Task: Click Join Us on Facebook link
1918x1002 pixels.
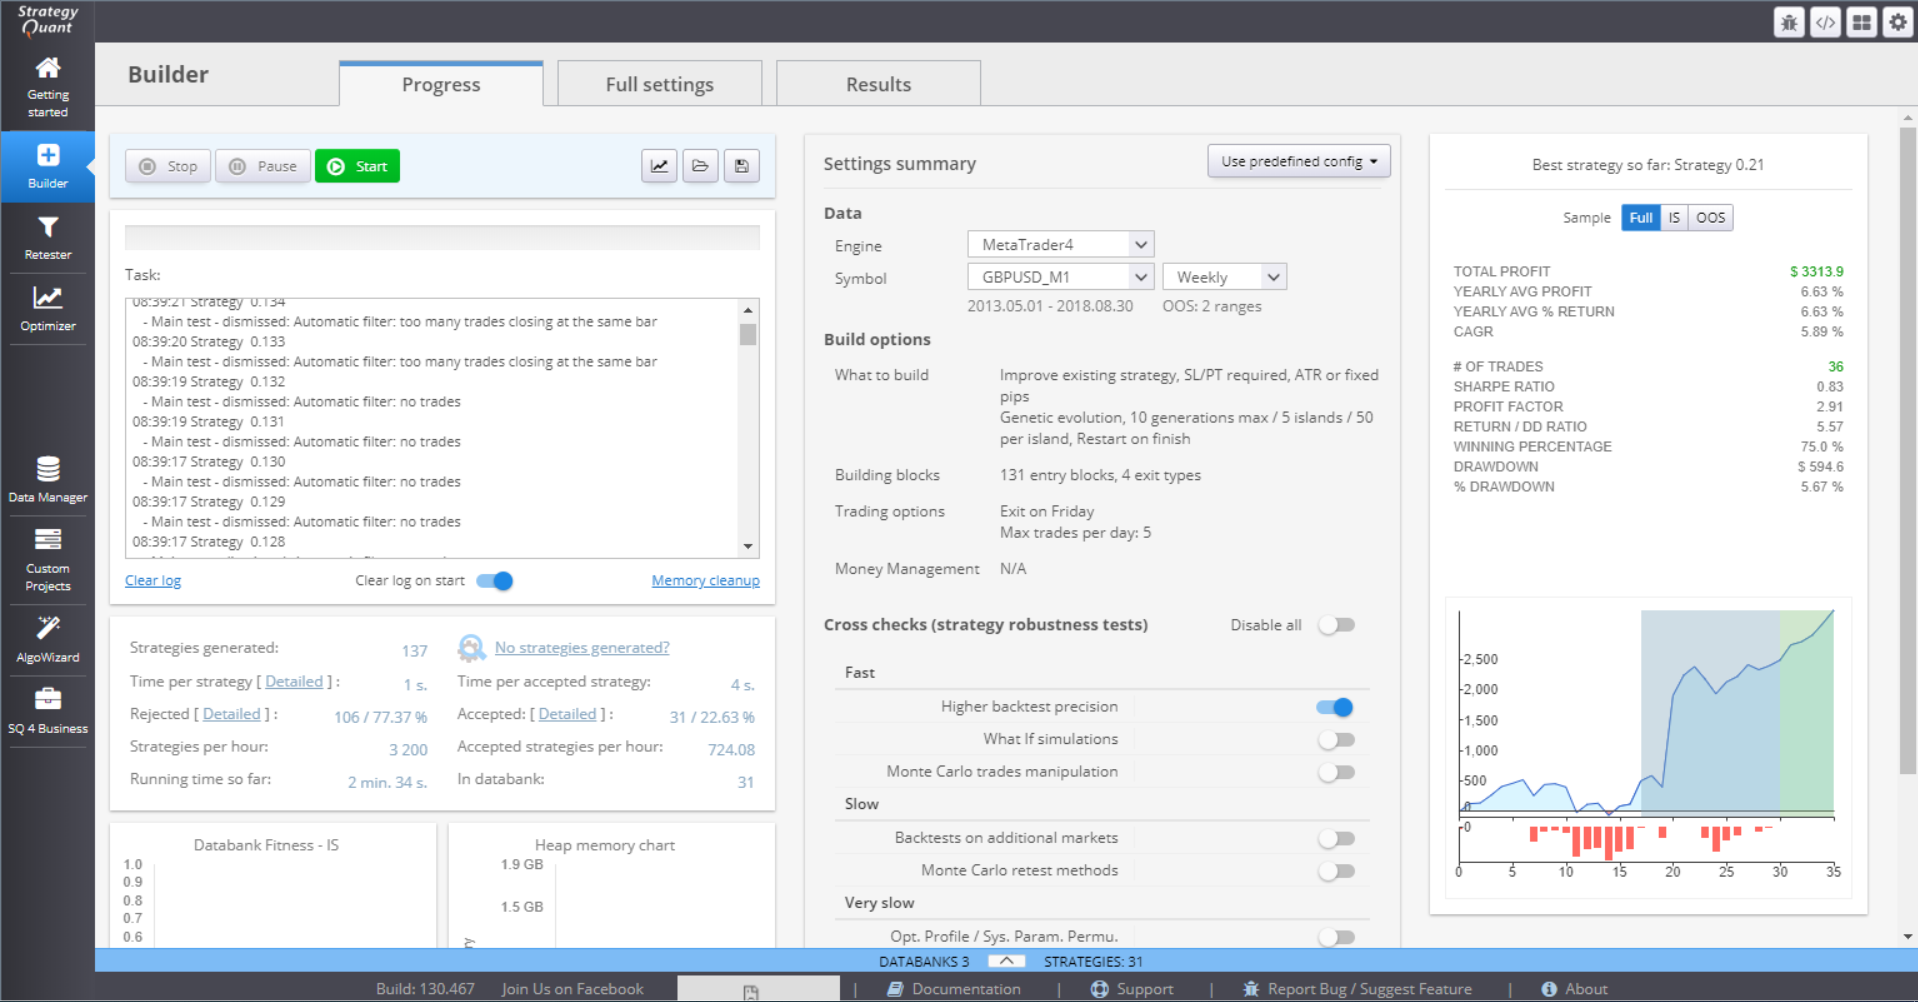Action: click(x=572, y=989)
